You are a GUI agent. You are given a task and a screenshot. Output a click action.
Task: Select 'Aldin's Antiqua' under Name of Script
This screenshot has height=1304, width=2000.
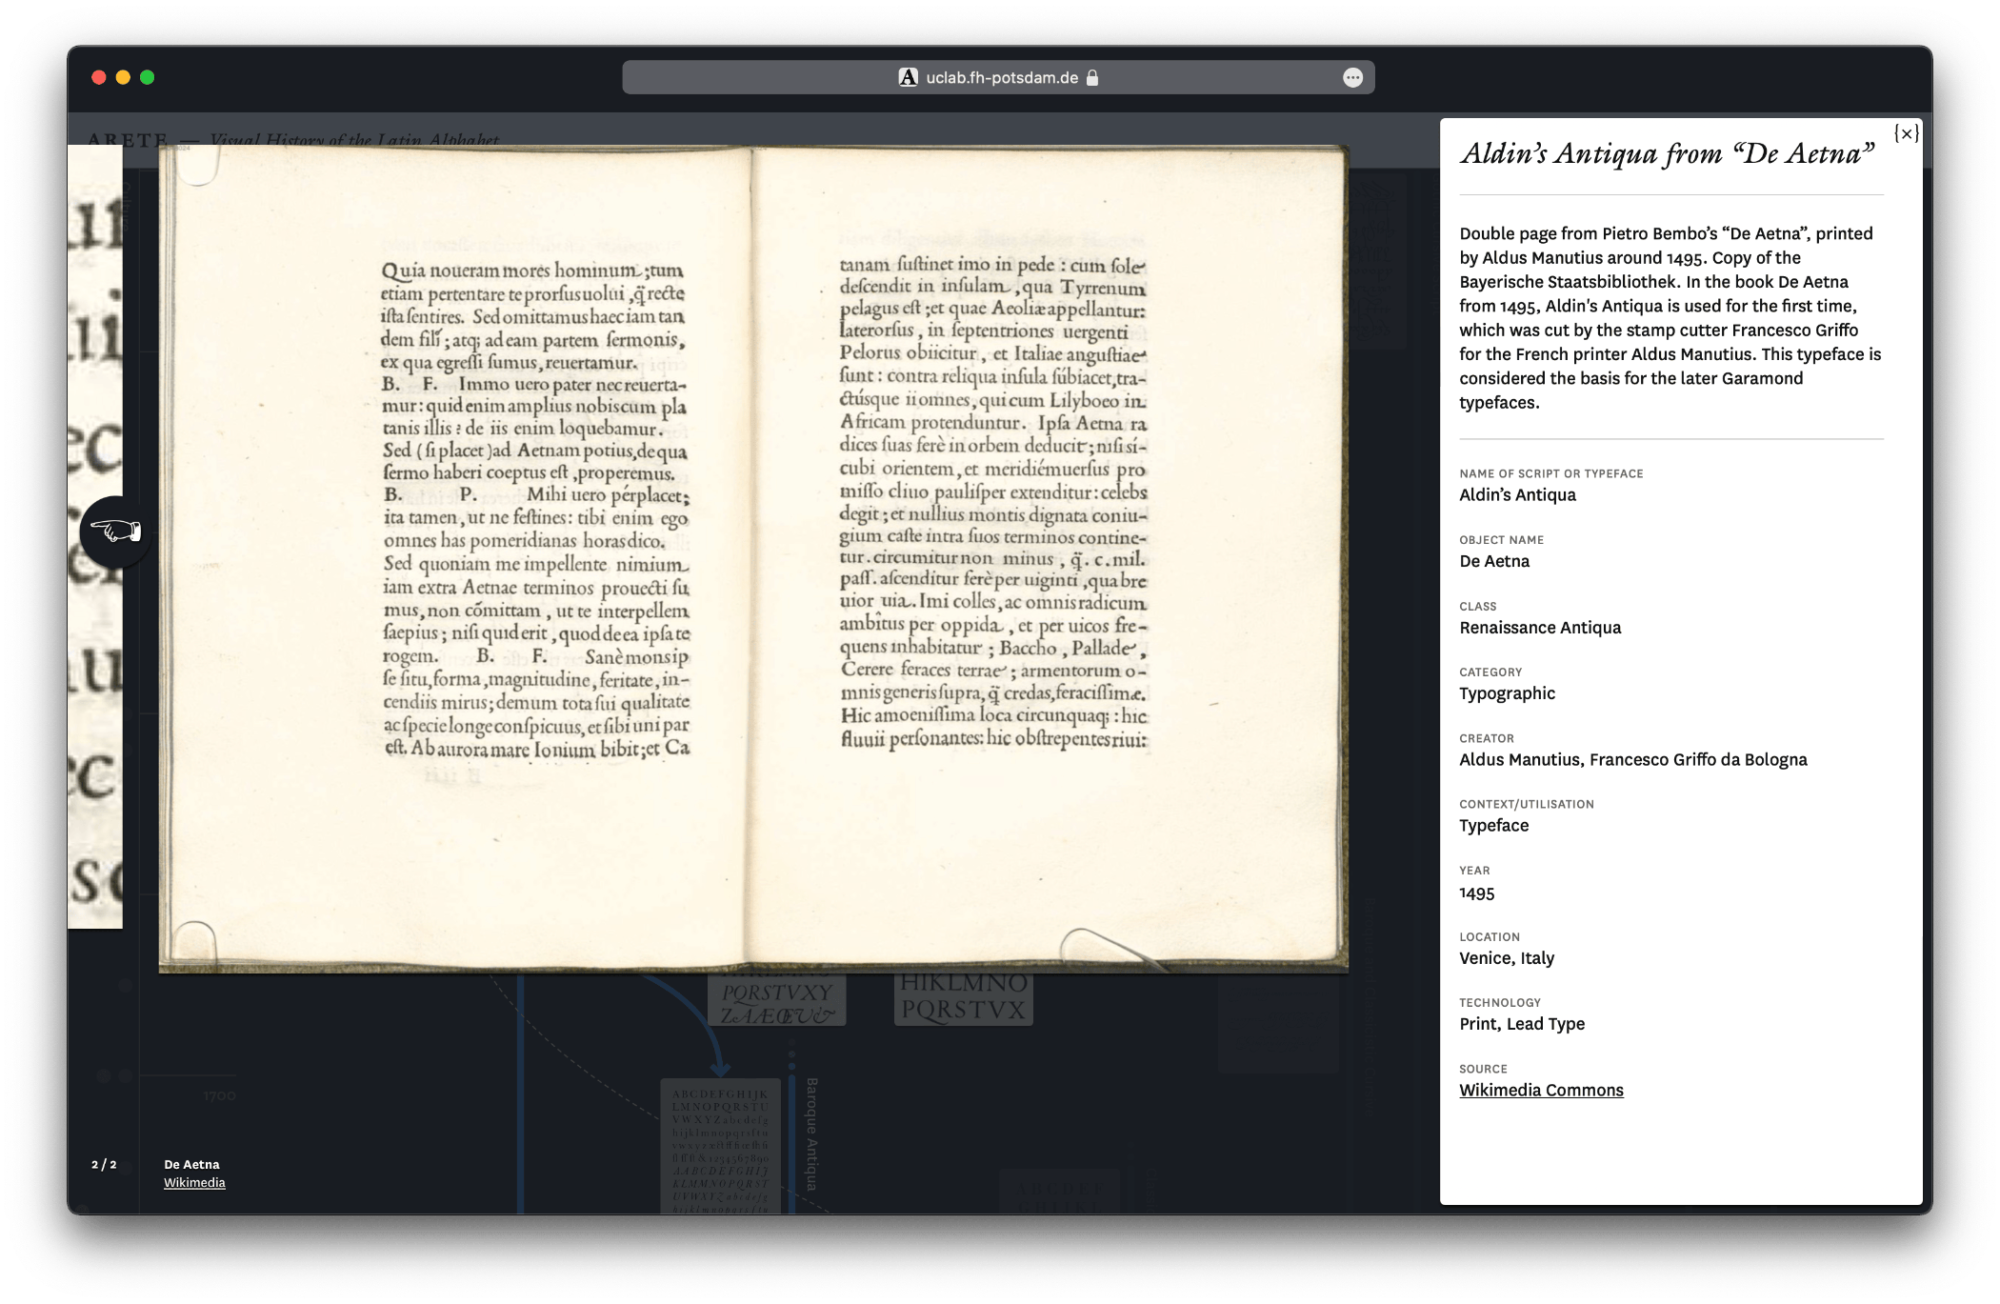click(1517, 494)
